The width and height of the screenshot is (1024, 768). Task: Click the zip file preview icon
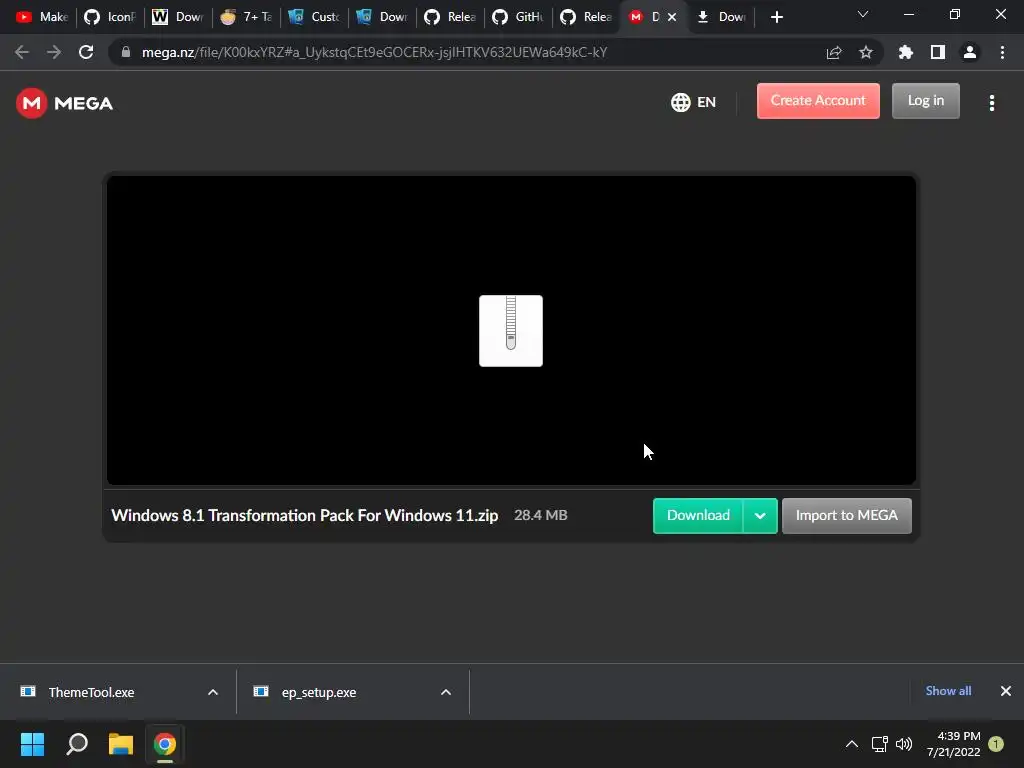coord(511,330)
